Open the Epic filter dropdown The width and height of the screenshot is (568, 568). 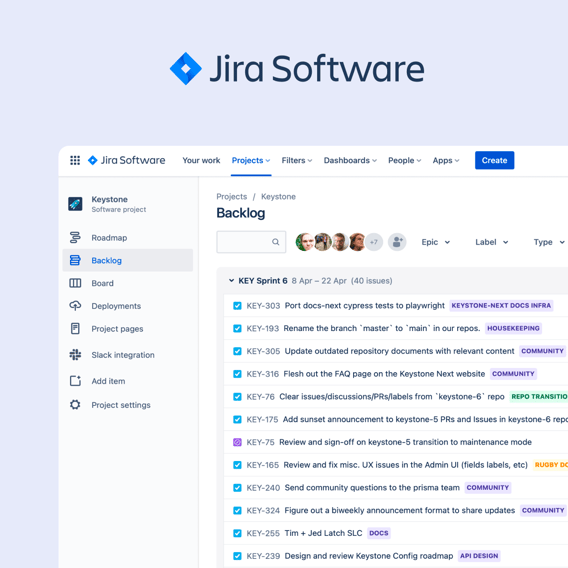click(436, 242)
